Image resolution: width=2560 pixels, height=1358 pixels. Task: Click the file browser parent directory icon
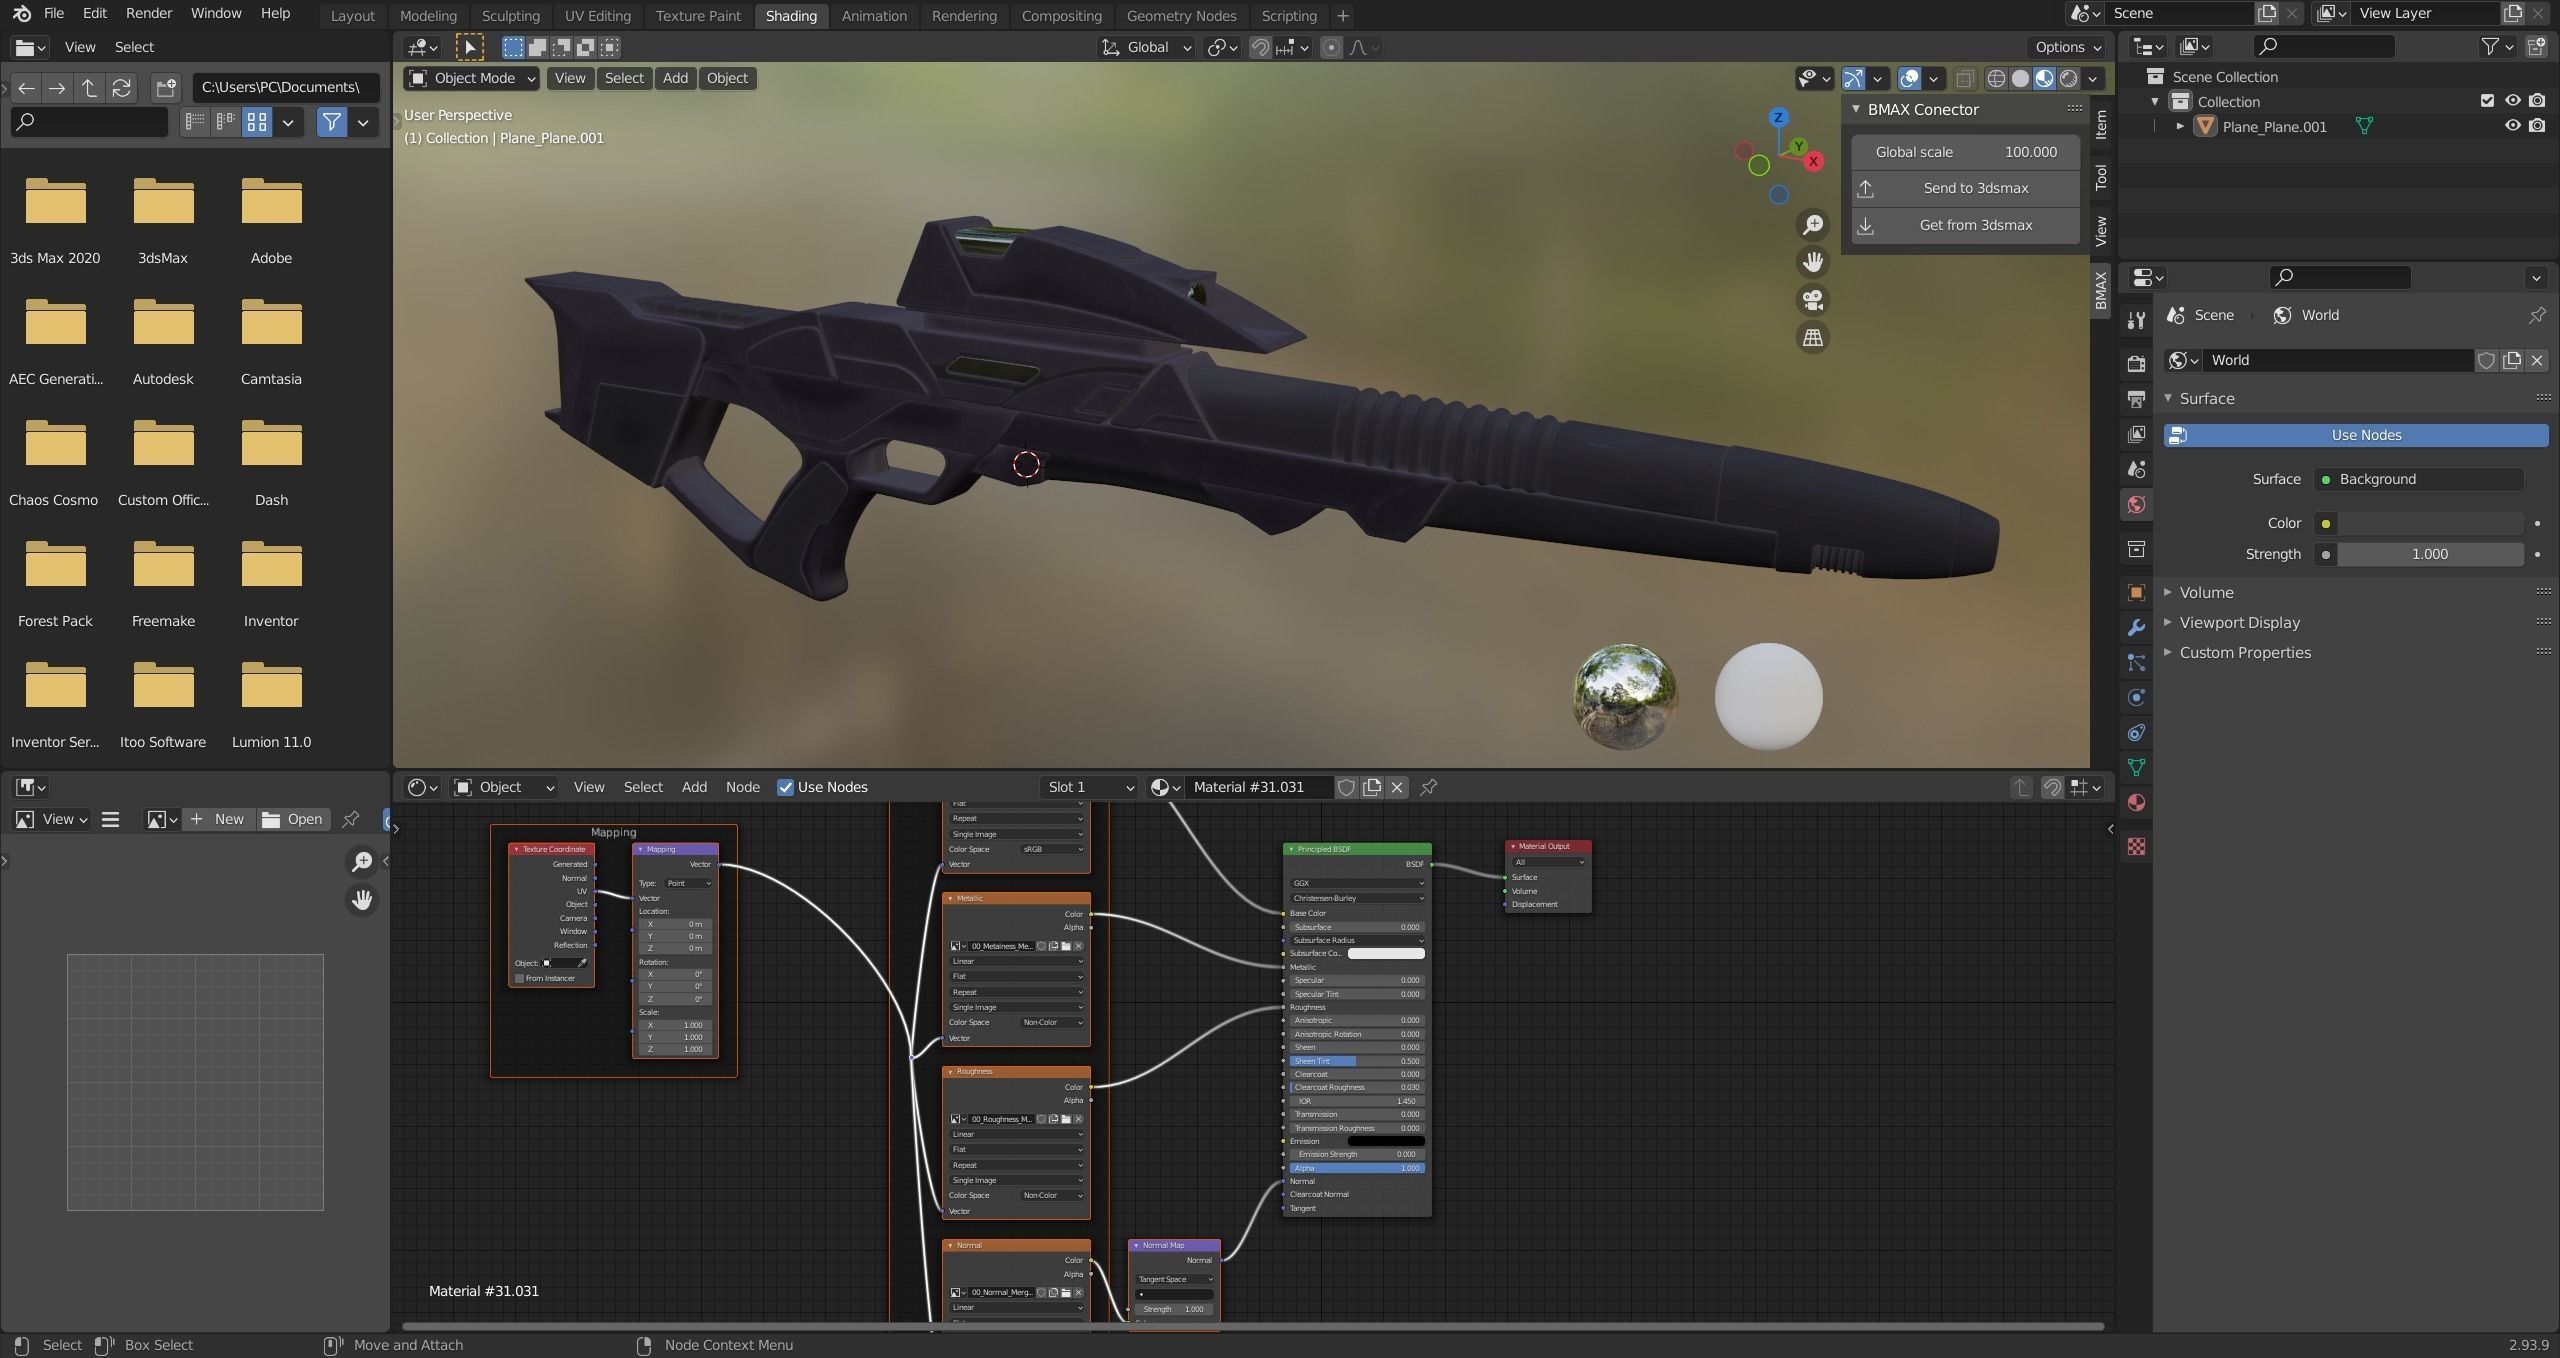coord(89,88)
